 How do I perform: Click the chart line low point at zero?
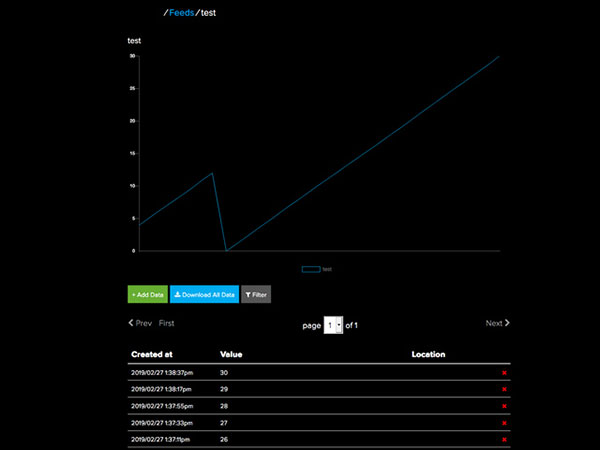[227, 250]
